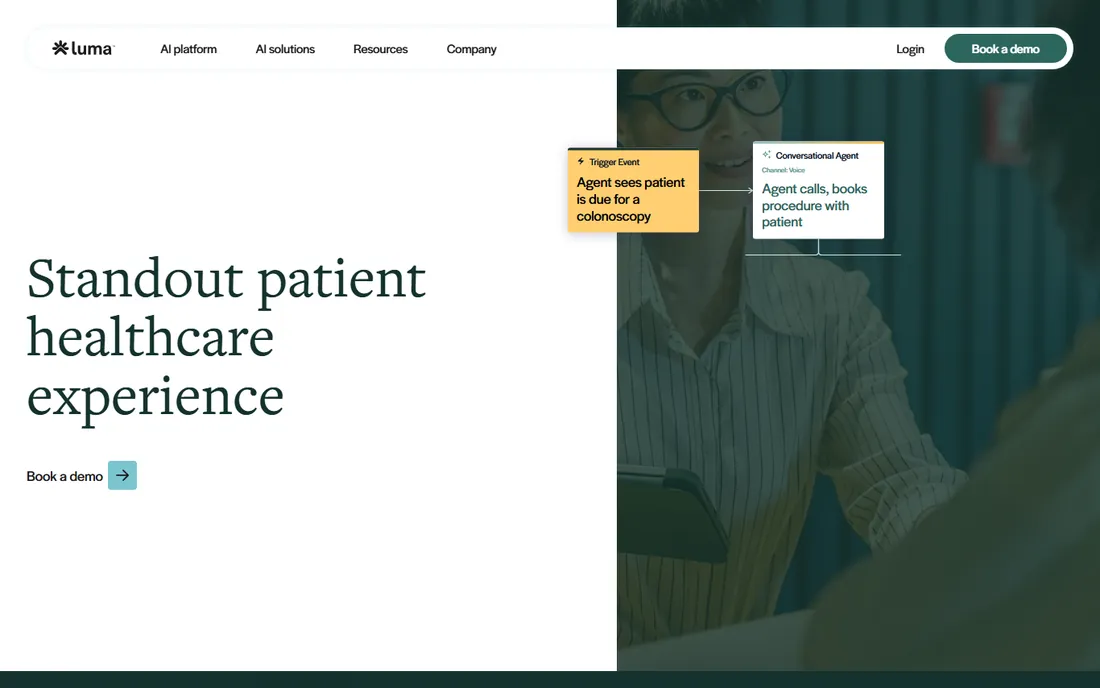Click 'Channel: Voice' label
Screen dimensions: 1100x688
(783, 170)
